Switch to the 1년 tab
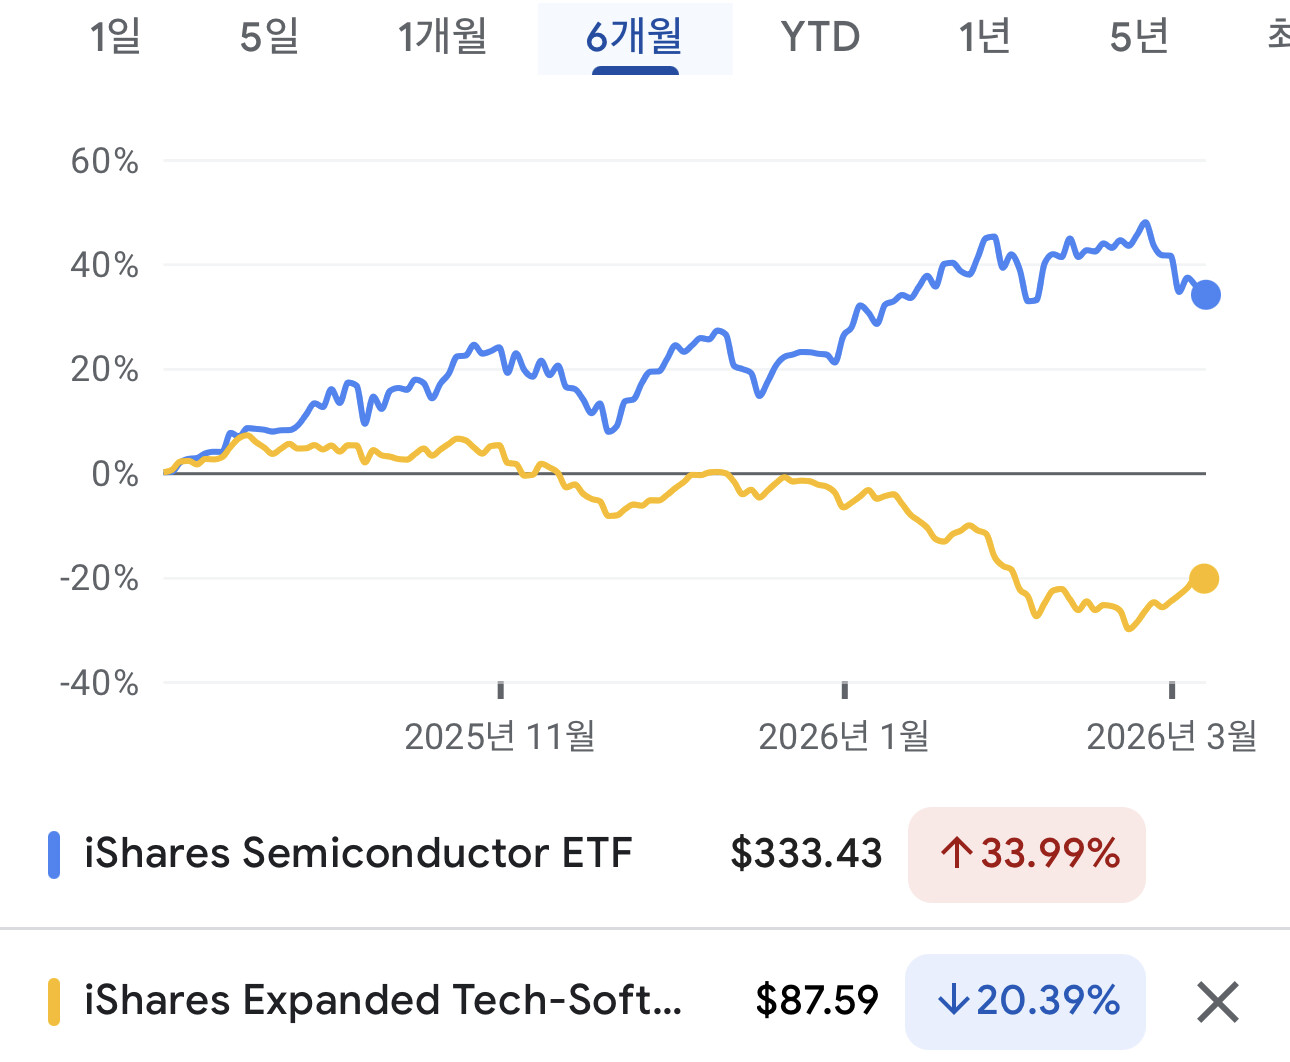Screen dimensions: 1290x1062 click(x=984, y=38)
